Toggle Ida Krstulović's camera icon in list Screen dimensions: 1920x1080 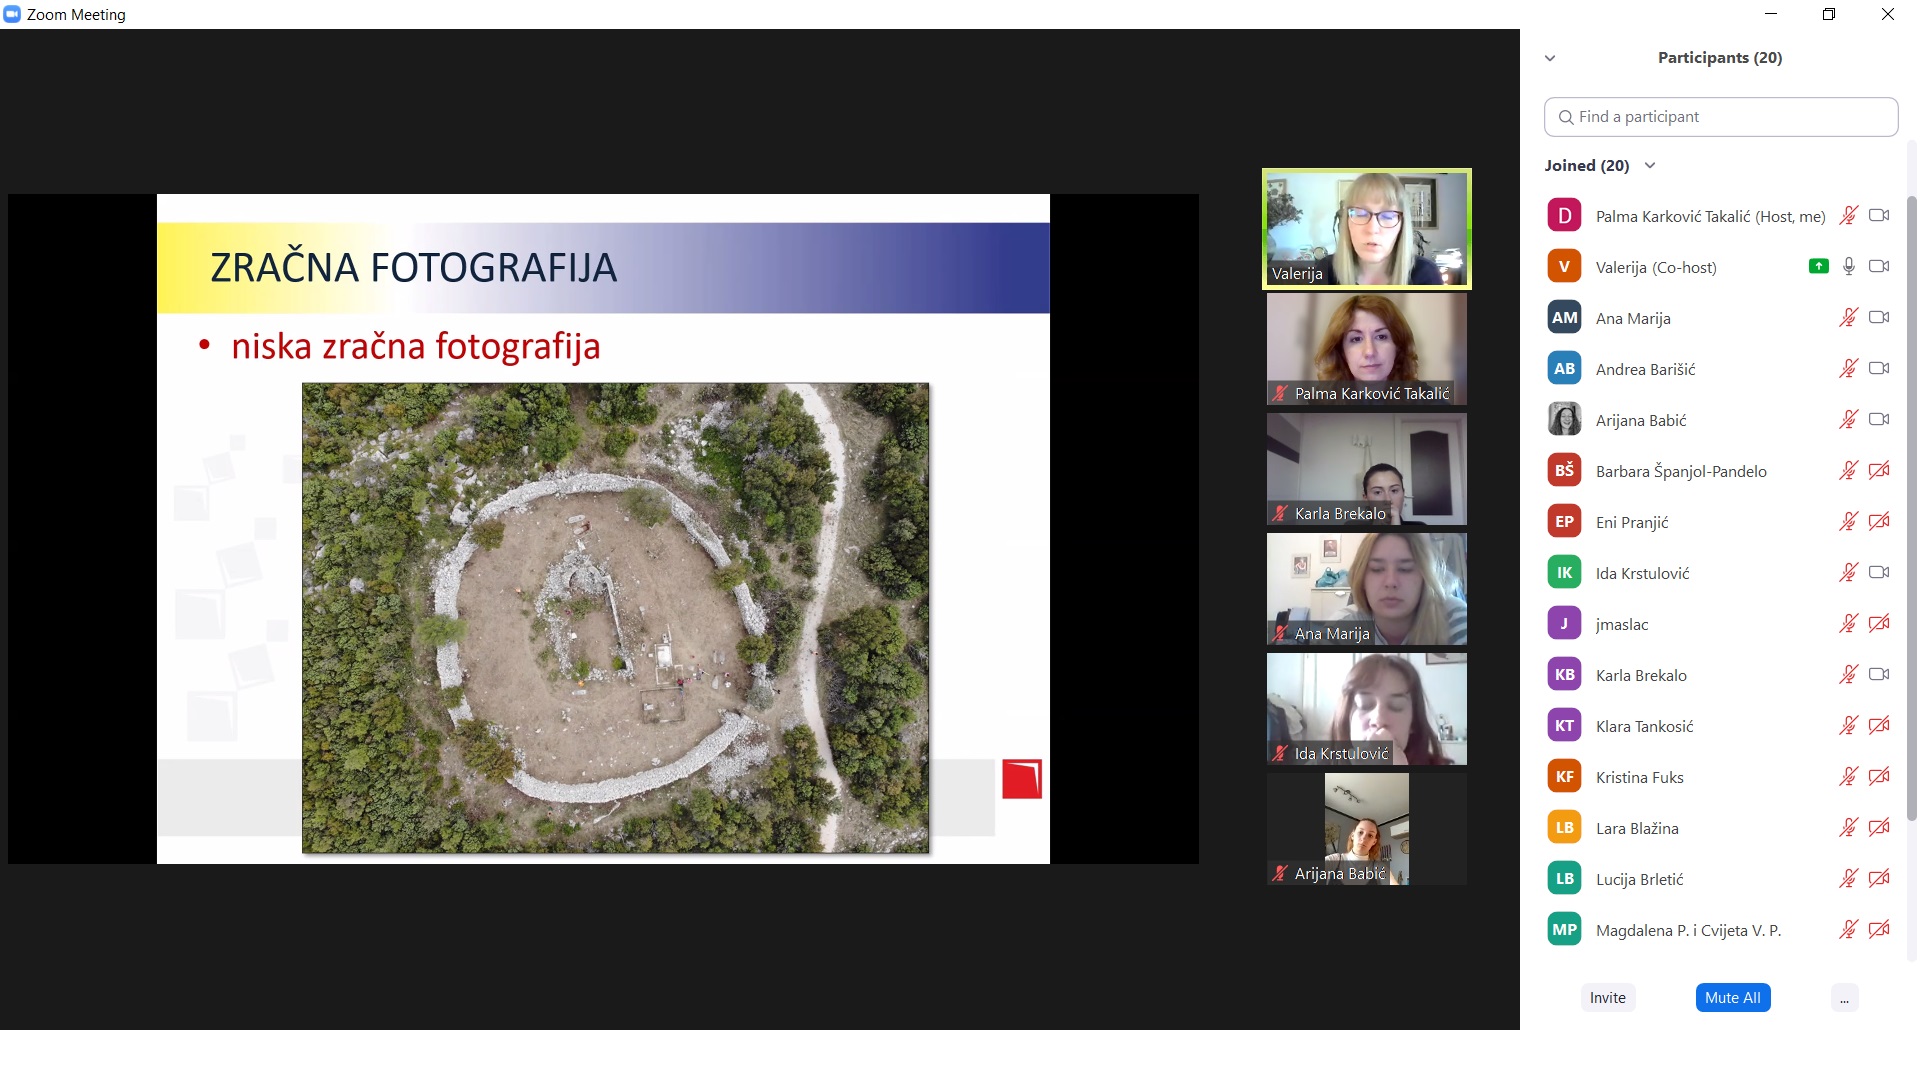(1879, 572)
